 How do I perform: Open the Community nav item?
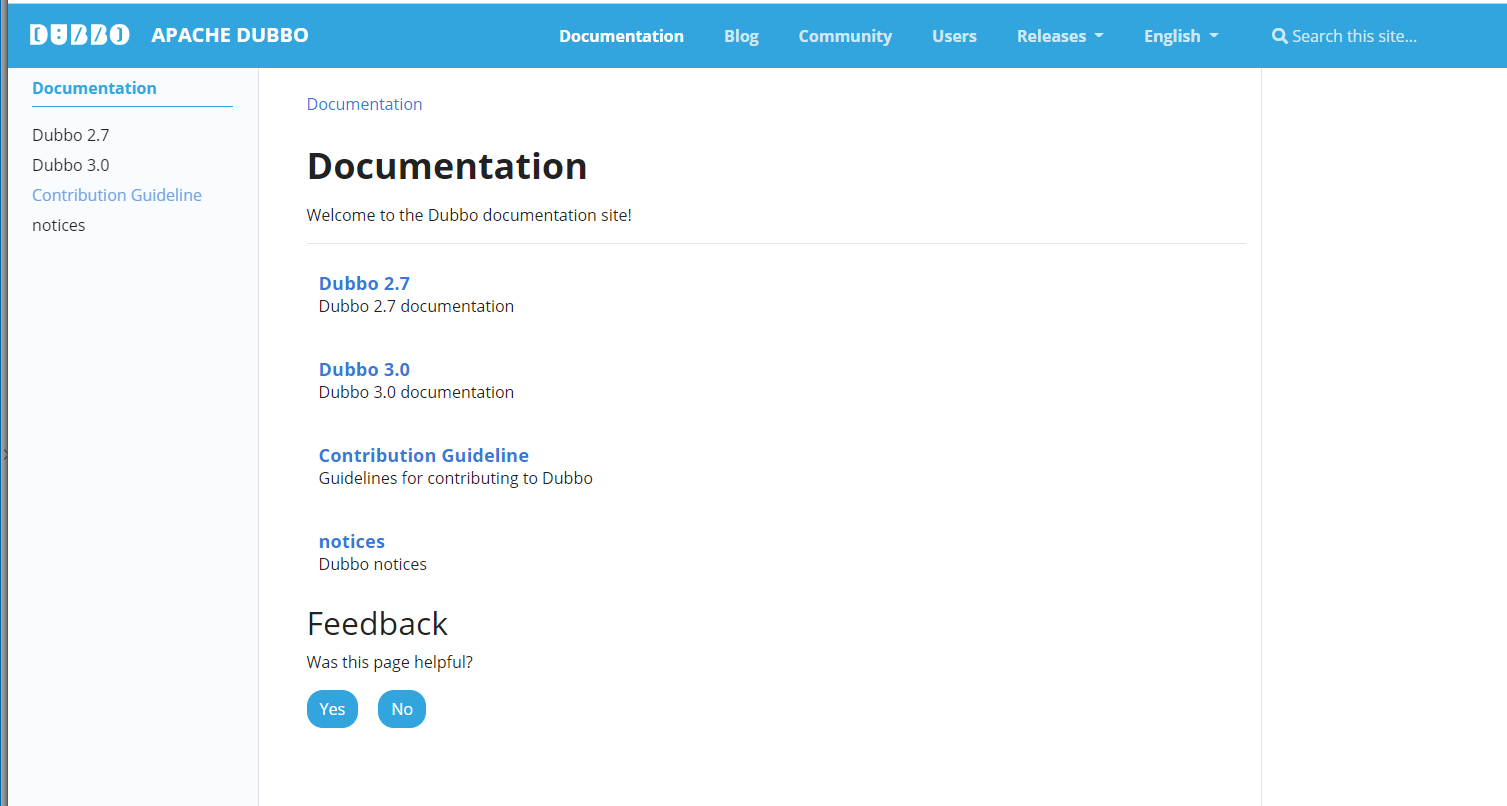point(845,36)
